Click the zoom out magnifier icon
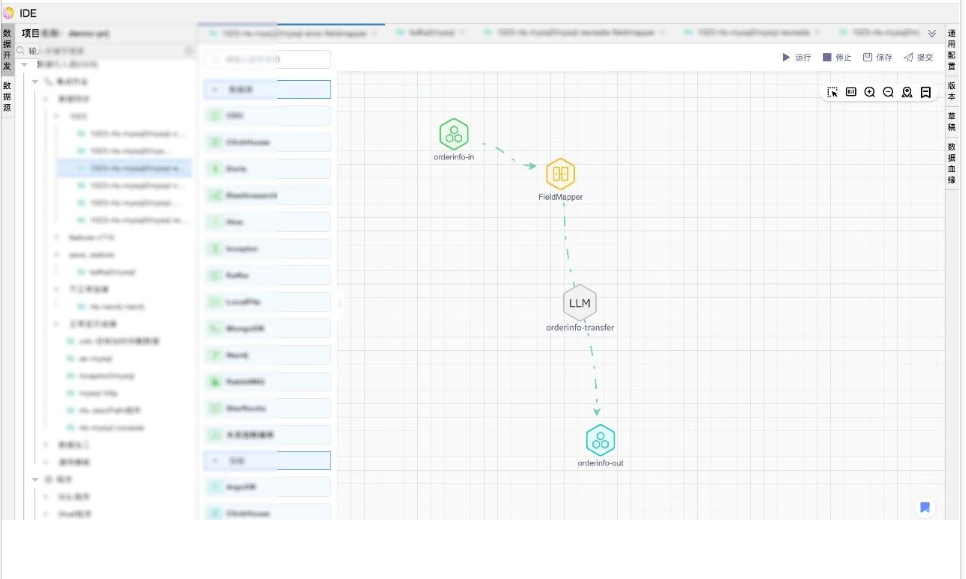Viewport: 966px width, 579px height. 888,92
